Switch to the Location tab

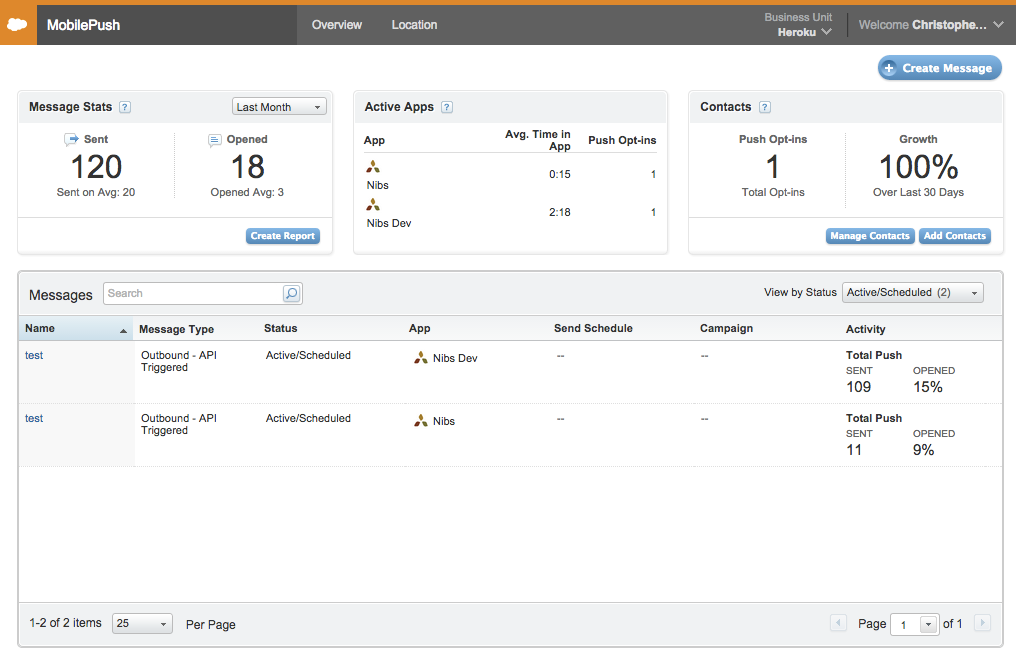[414, 25]
